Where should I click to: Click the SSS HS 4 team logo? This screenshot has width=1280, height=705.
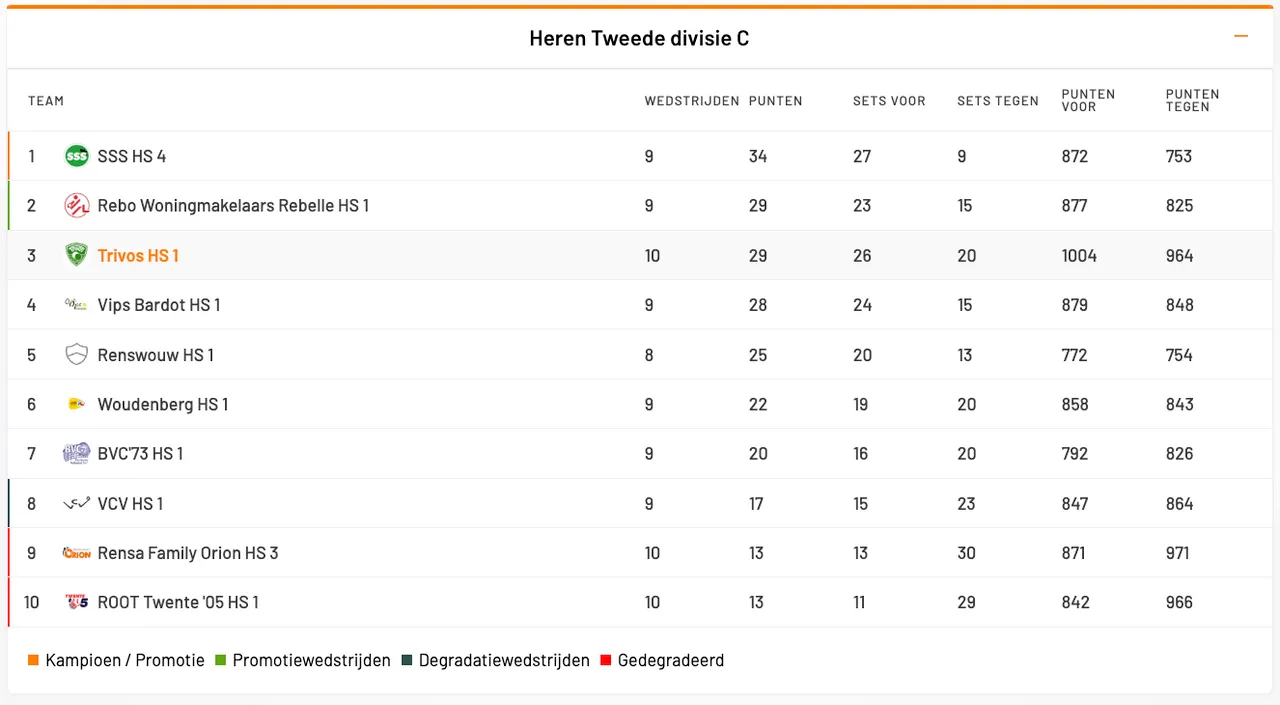(77, 156)
